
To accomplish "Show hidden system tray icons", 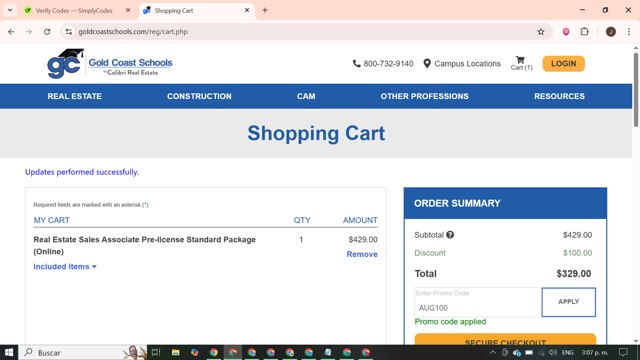I will click(493, 352).
